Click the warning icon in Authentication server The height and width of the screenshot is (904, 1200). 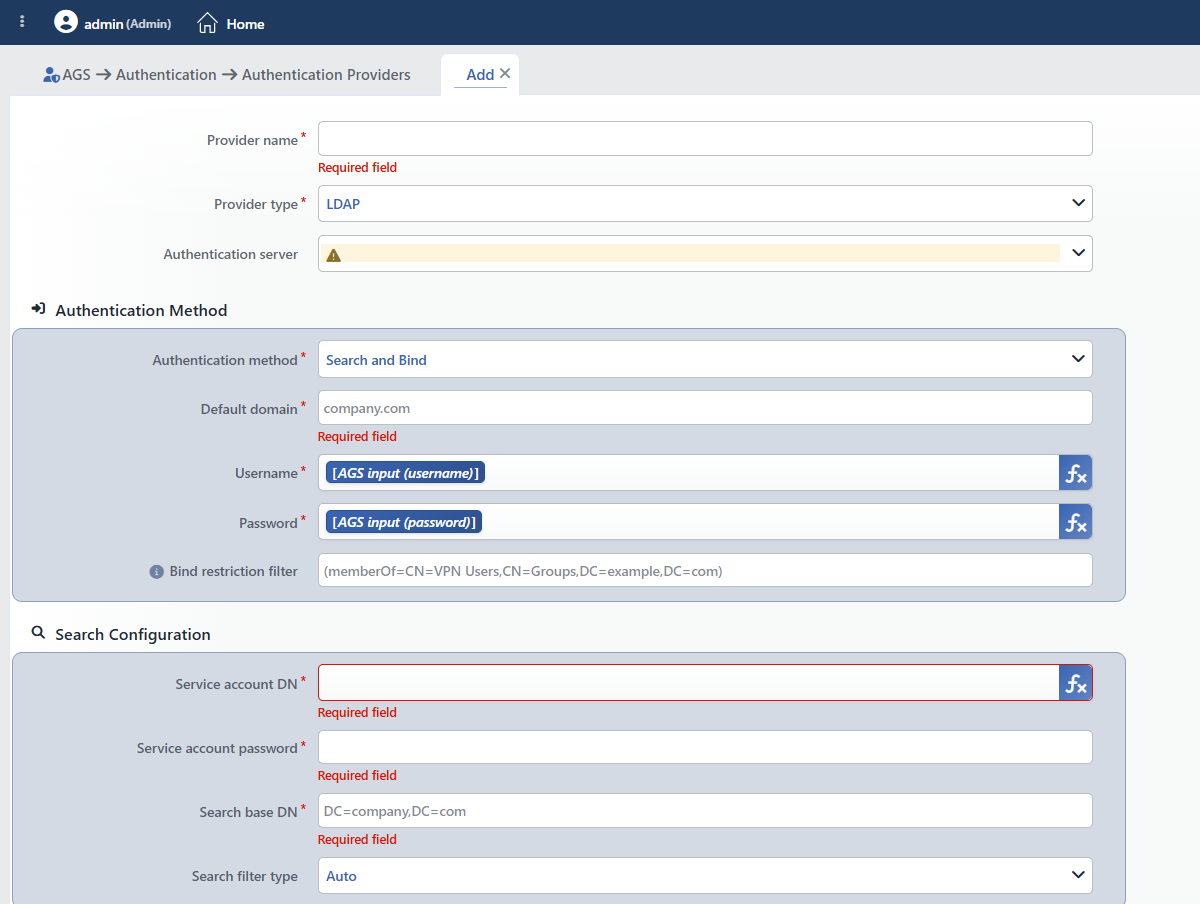[334, 255]
